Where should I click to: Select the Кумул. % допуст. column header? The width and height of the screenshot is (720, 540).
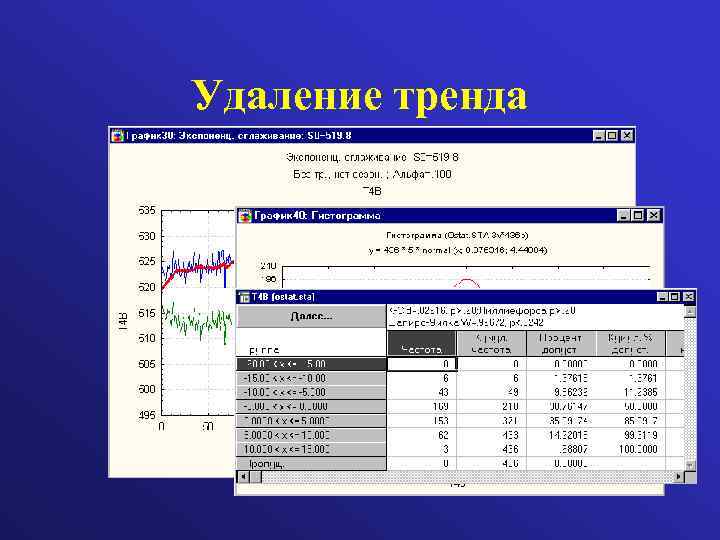point(630,343)
